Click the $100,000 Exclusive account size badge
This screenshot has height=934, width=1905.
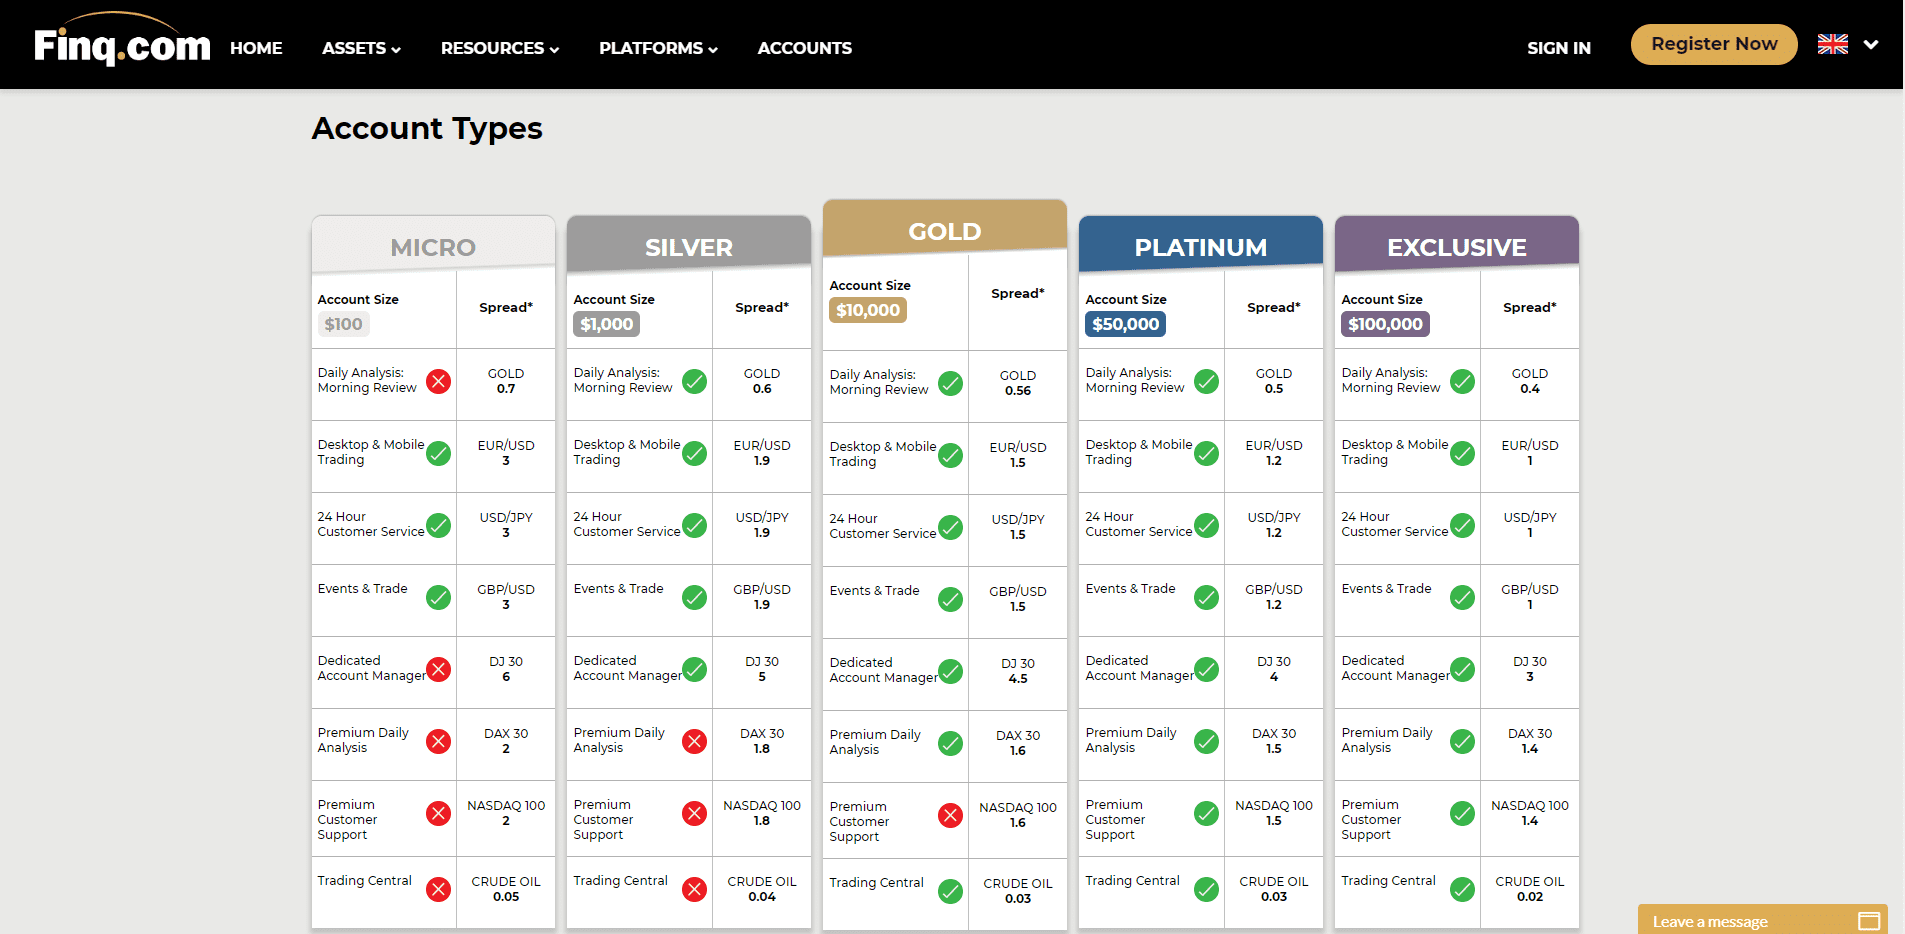pyautogui.click(x=1385, y=324)
